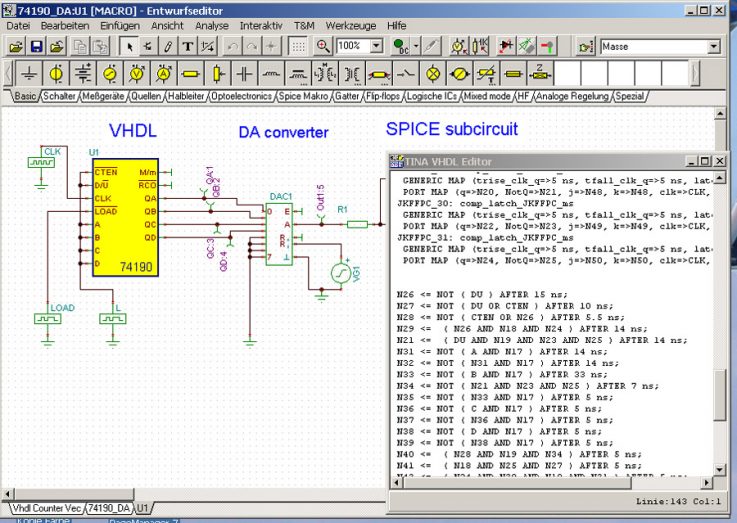The height and width of the screenshot is (523, 737).
Task: Open the Vhdl Counter Vec document tab
Action: tap(46, 508)
